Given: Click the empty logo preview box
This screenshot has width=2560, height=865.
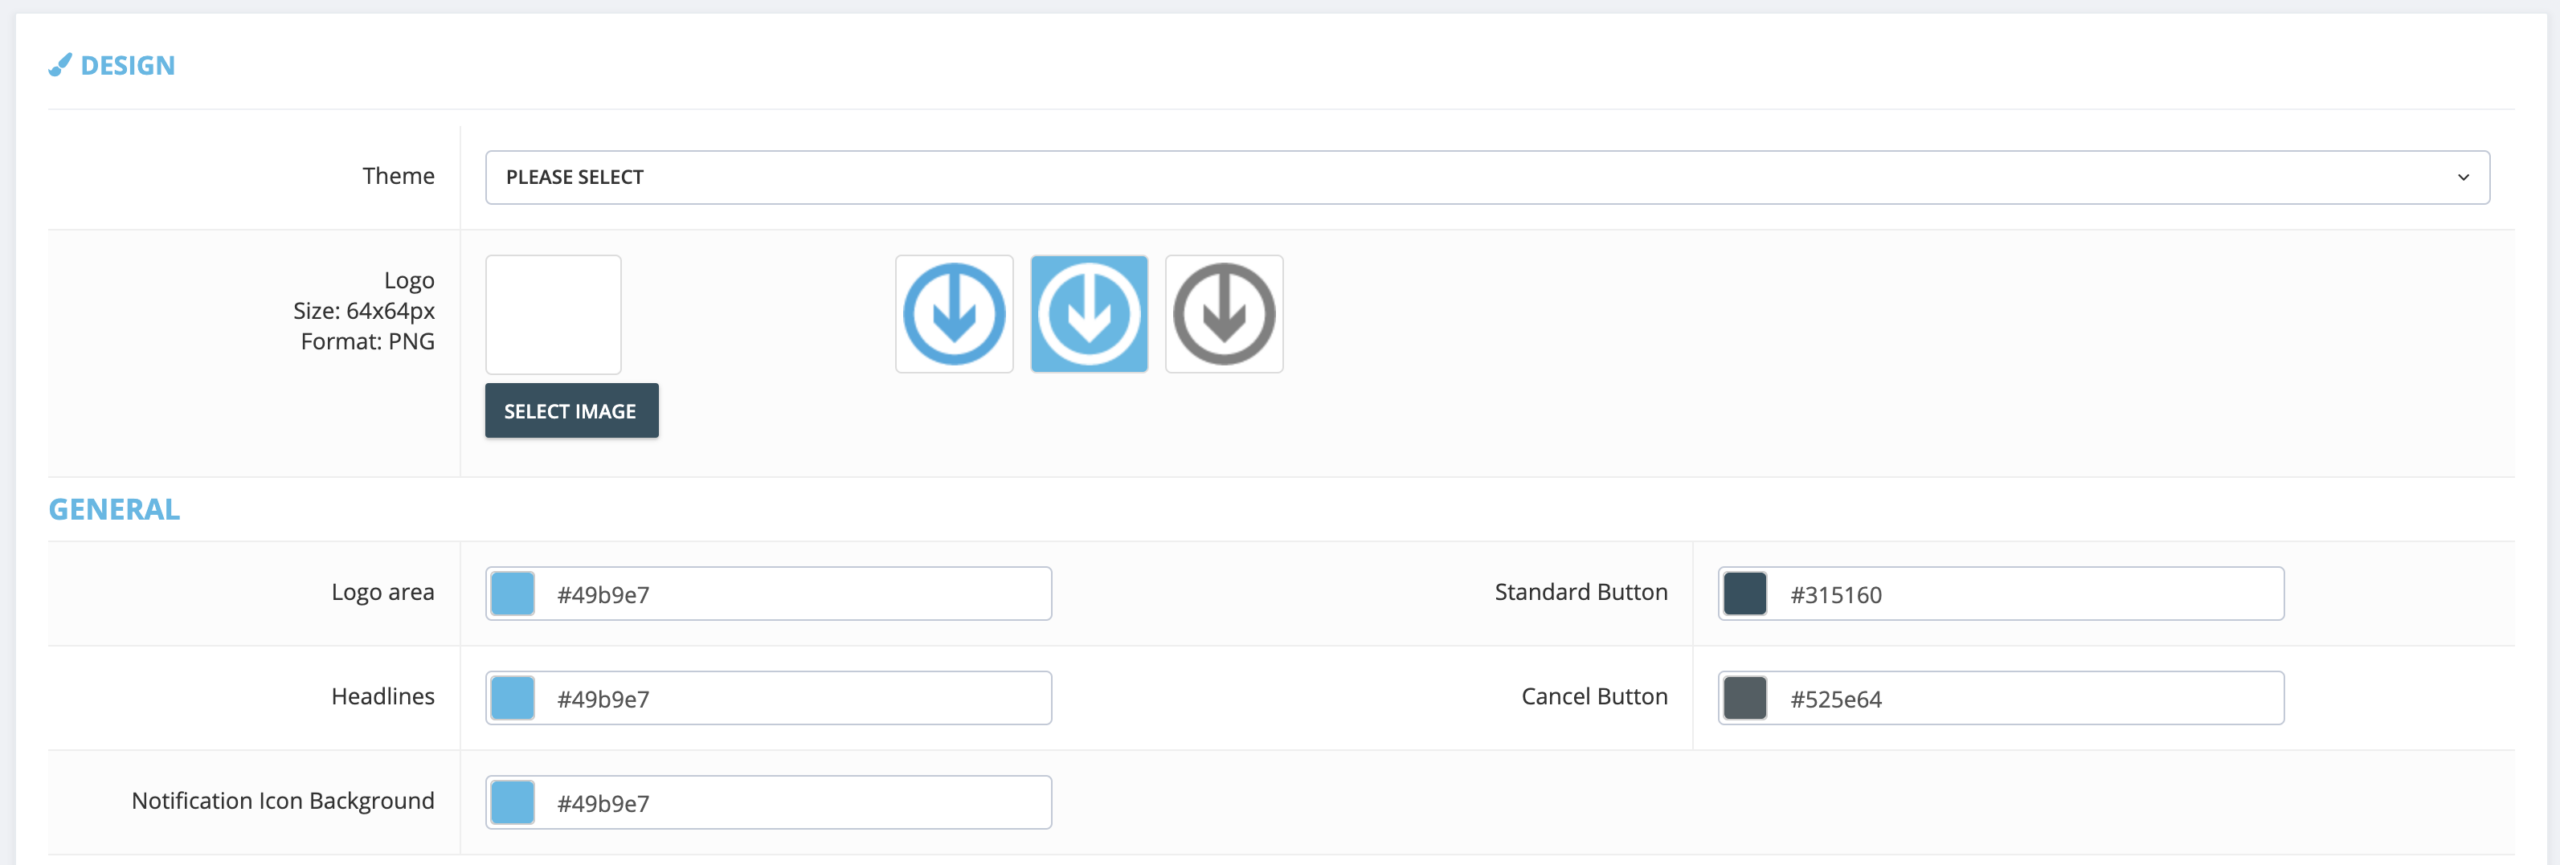Looking at the screenshot, I should [x=553, y=314].
